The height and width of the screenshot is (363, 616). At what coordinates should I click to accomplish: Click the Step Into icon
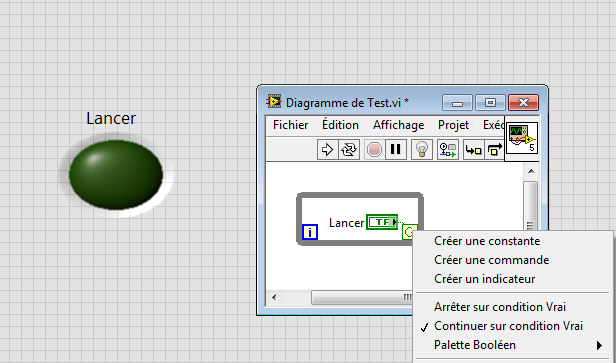pos(473,150)
